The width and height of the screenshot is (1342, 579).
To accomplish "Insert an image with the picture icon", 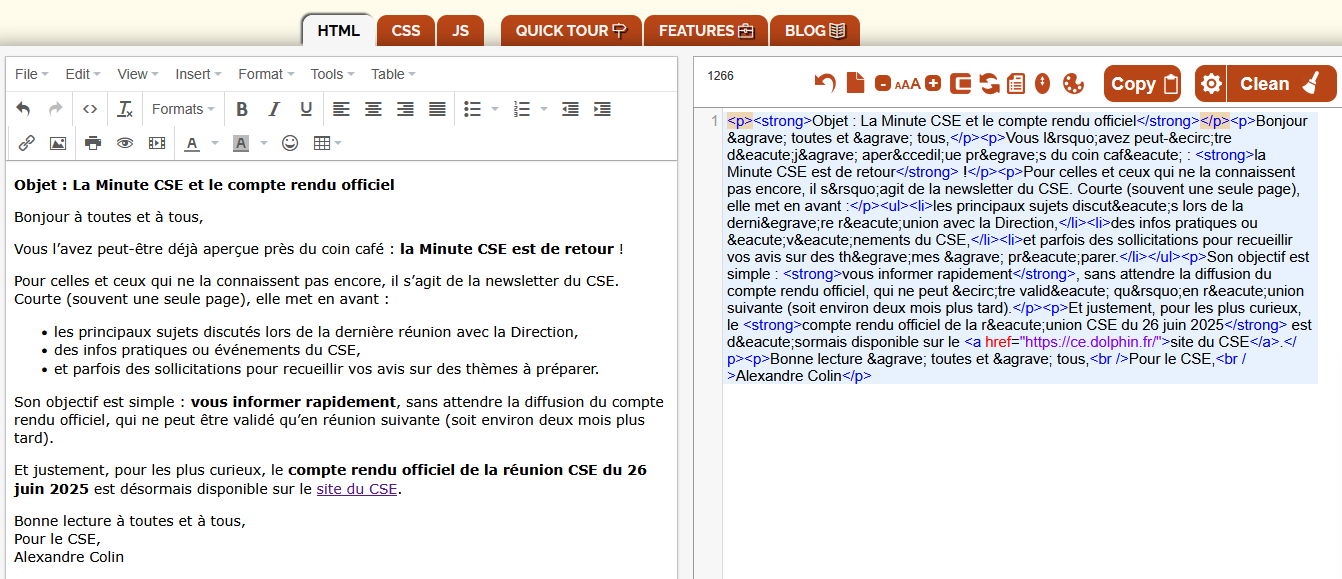I will (58, 143).
